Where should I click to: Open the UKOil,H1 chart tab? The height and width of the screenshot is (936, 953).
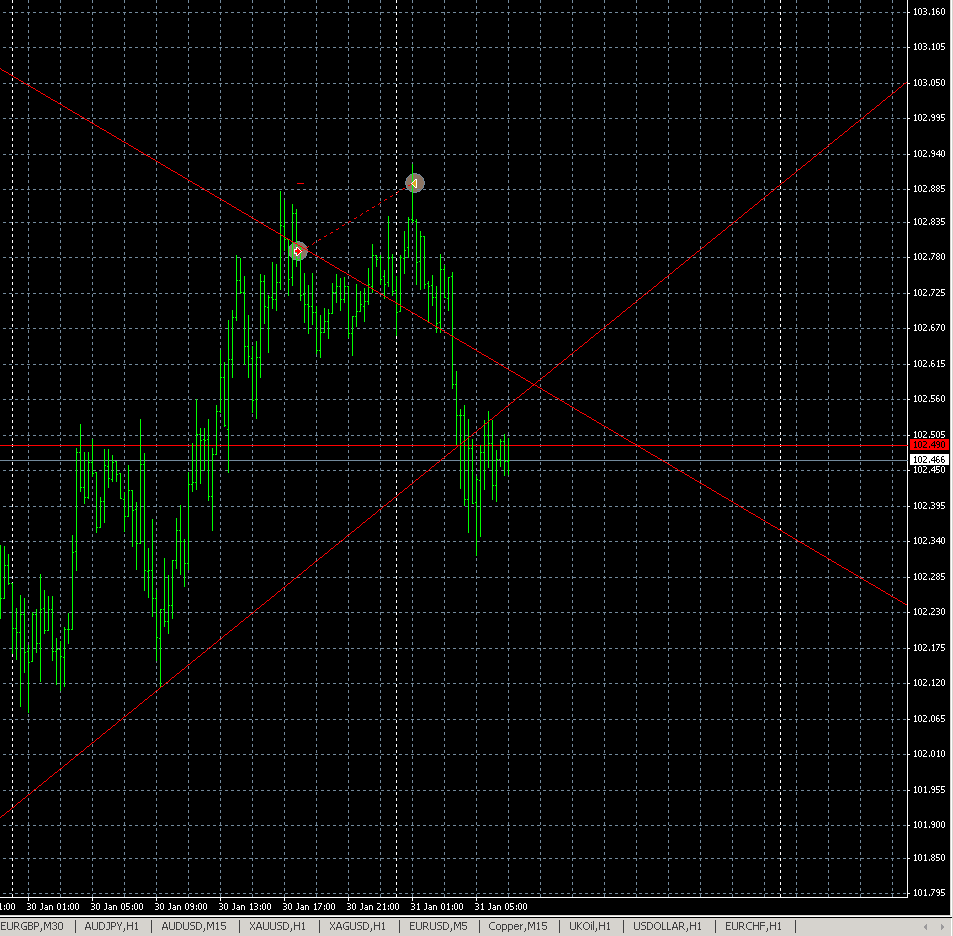click(587, 926)
